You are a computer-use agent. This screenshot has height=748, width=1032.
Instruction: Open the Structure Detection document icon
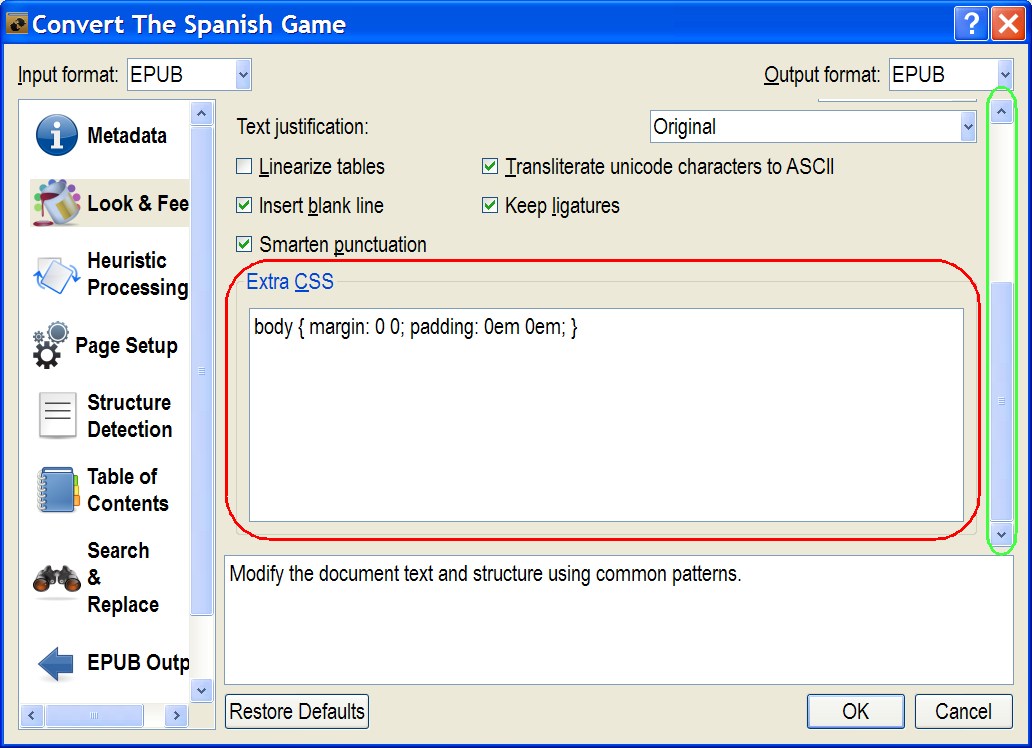pos(58,415)
